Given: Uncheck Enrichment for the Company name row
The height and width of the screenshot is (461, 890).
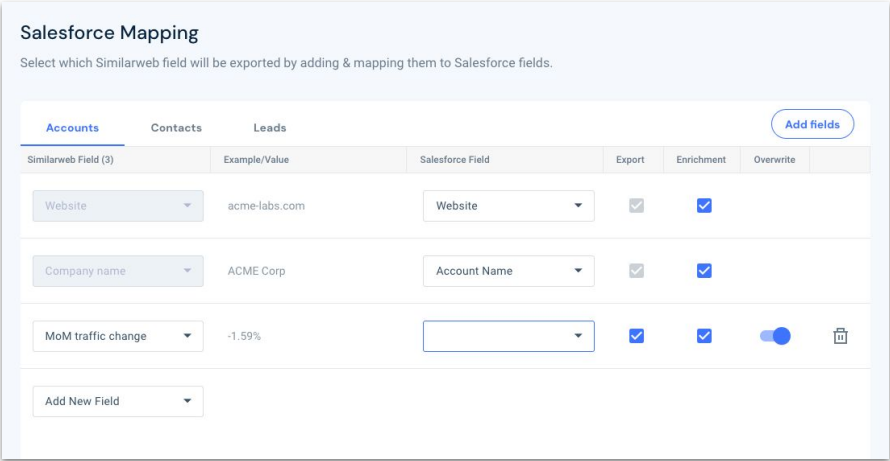Looking at the screenshot, I should 704,271.
